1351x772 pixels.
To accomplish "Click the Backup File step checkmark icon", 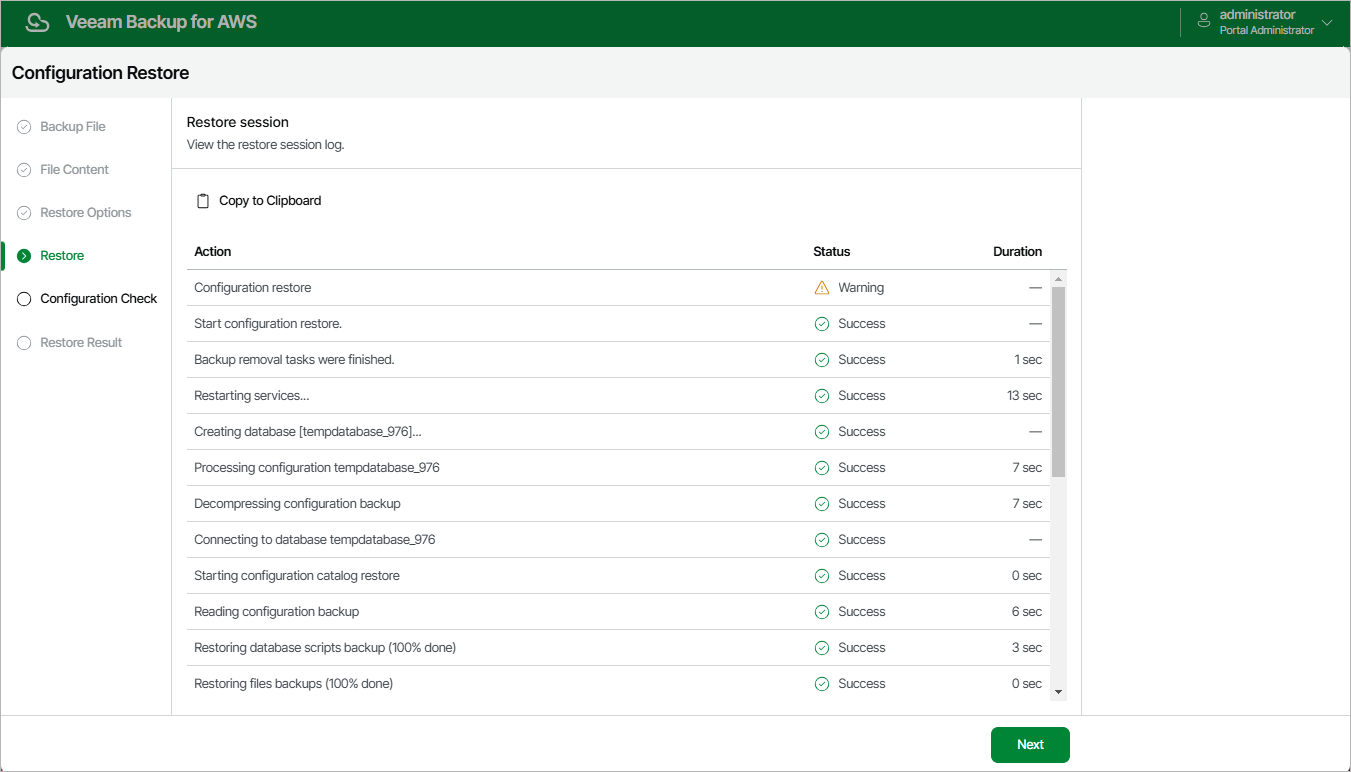I will point(24,127).
